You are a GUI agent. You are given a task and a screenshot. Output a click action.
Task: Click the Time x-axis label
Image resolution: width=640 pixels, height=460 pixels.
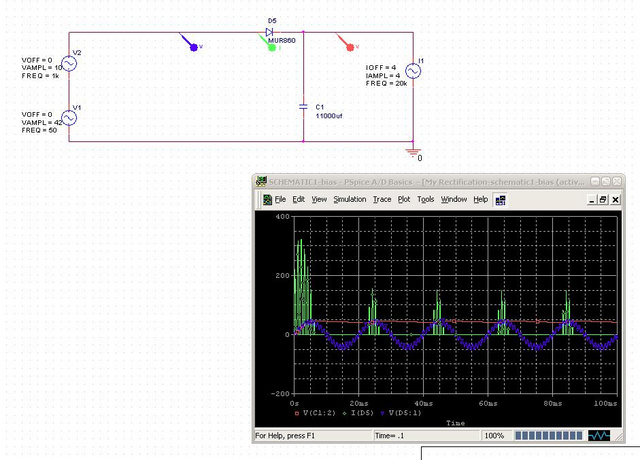click(456, 423)
